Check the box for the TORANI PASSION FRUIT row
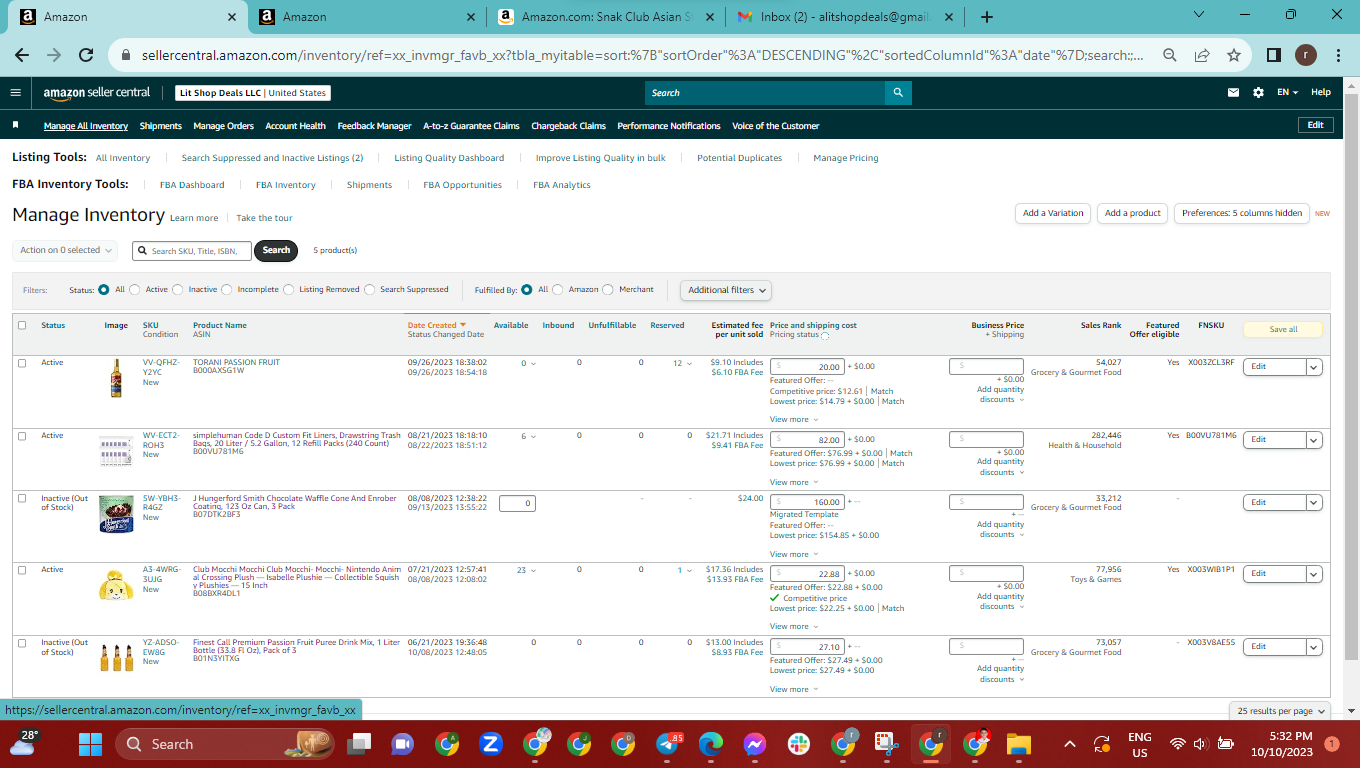1360x768 pixels. 22,362
